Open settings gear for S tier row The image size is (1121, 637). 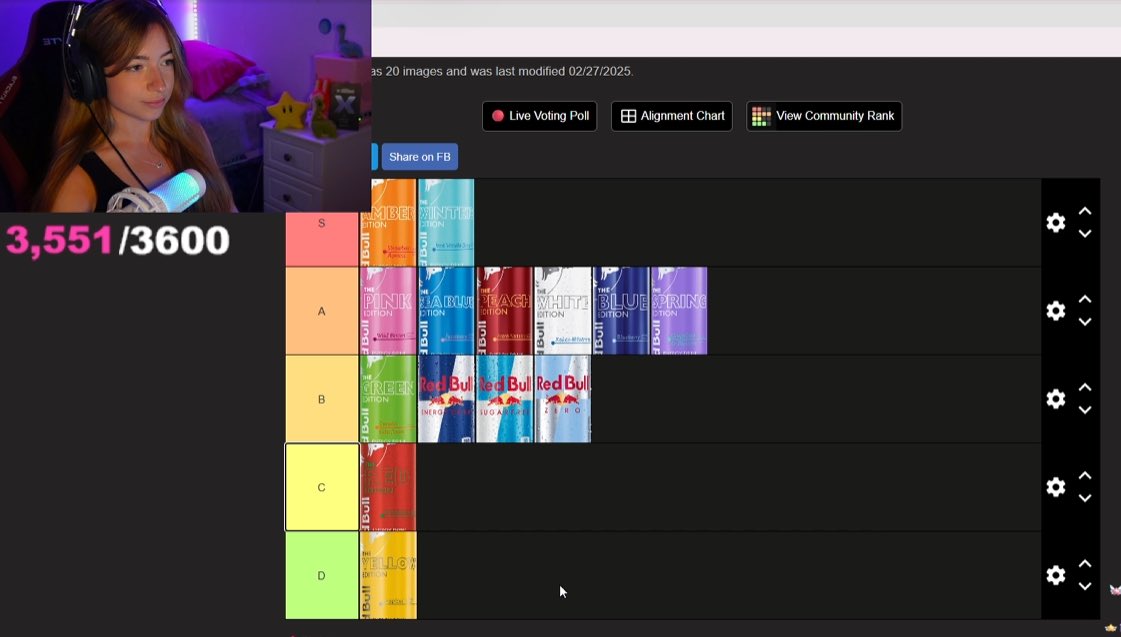[1055, 222]
